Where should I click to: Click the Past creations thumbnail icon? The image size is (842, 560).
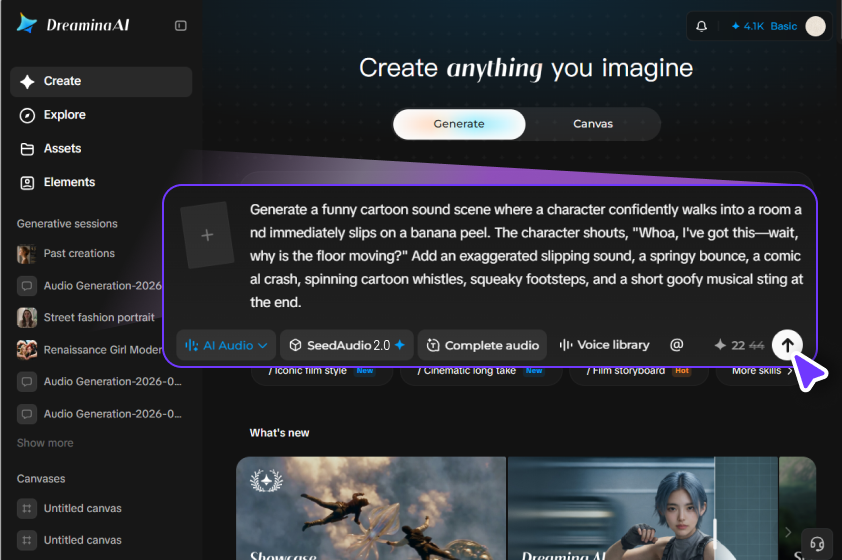pyautogui.click(x=27, y=253)
